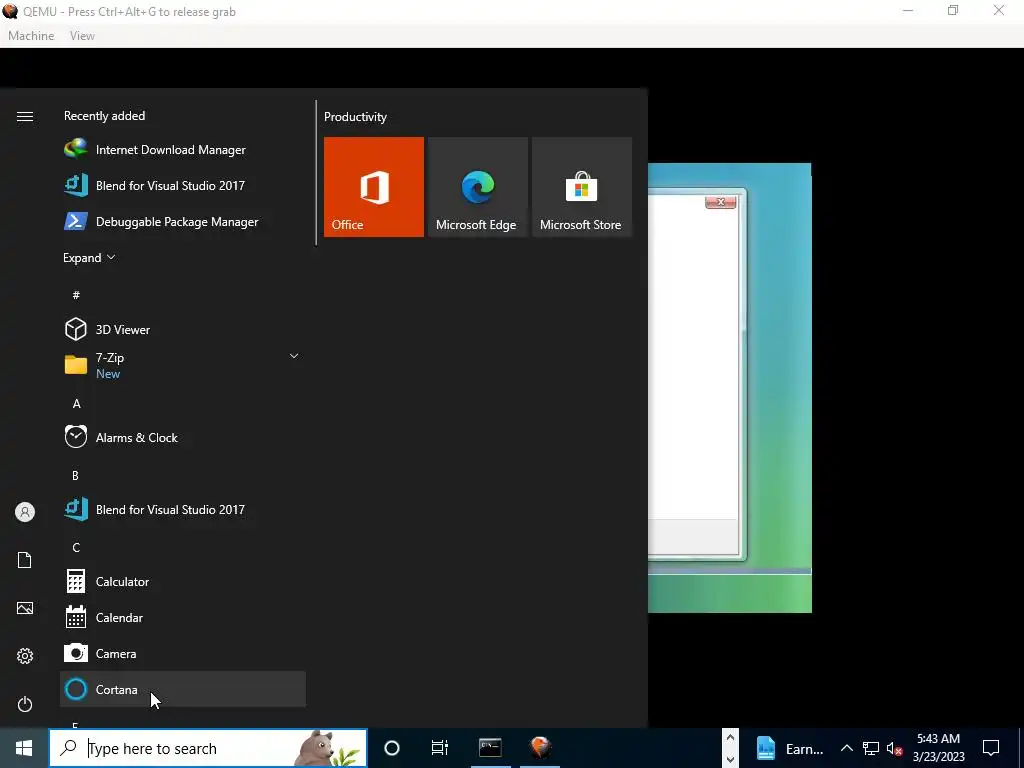Open the clock showing 5:43 AM
Image resolution: width=1024 pixels, height=768 pixels.
[x=938, y=748]
